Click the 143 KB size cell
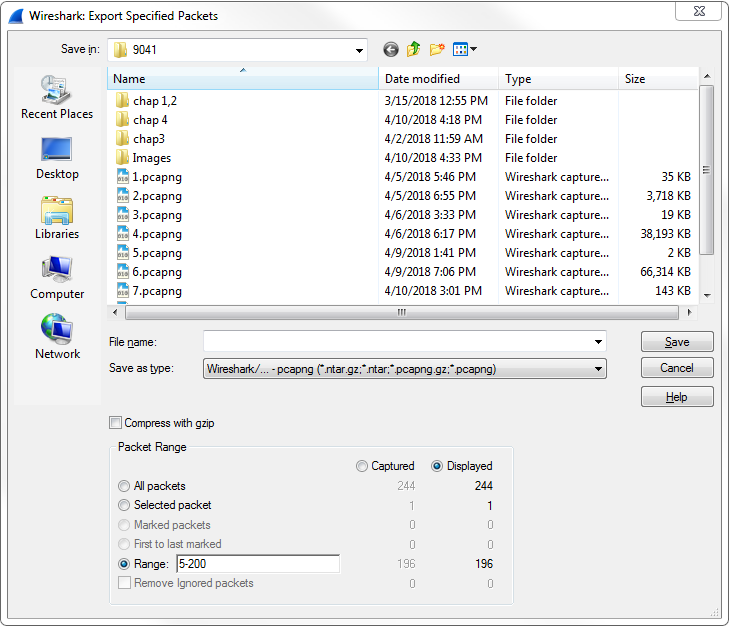Viewport: 730px width, 628px height. [673, 290]
